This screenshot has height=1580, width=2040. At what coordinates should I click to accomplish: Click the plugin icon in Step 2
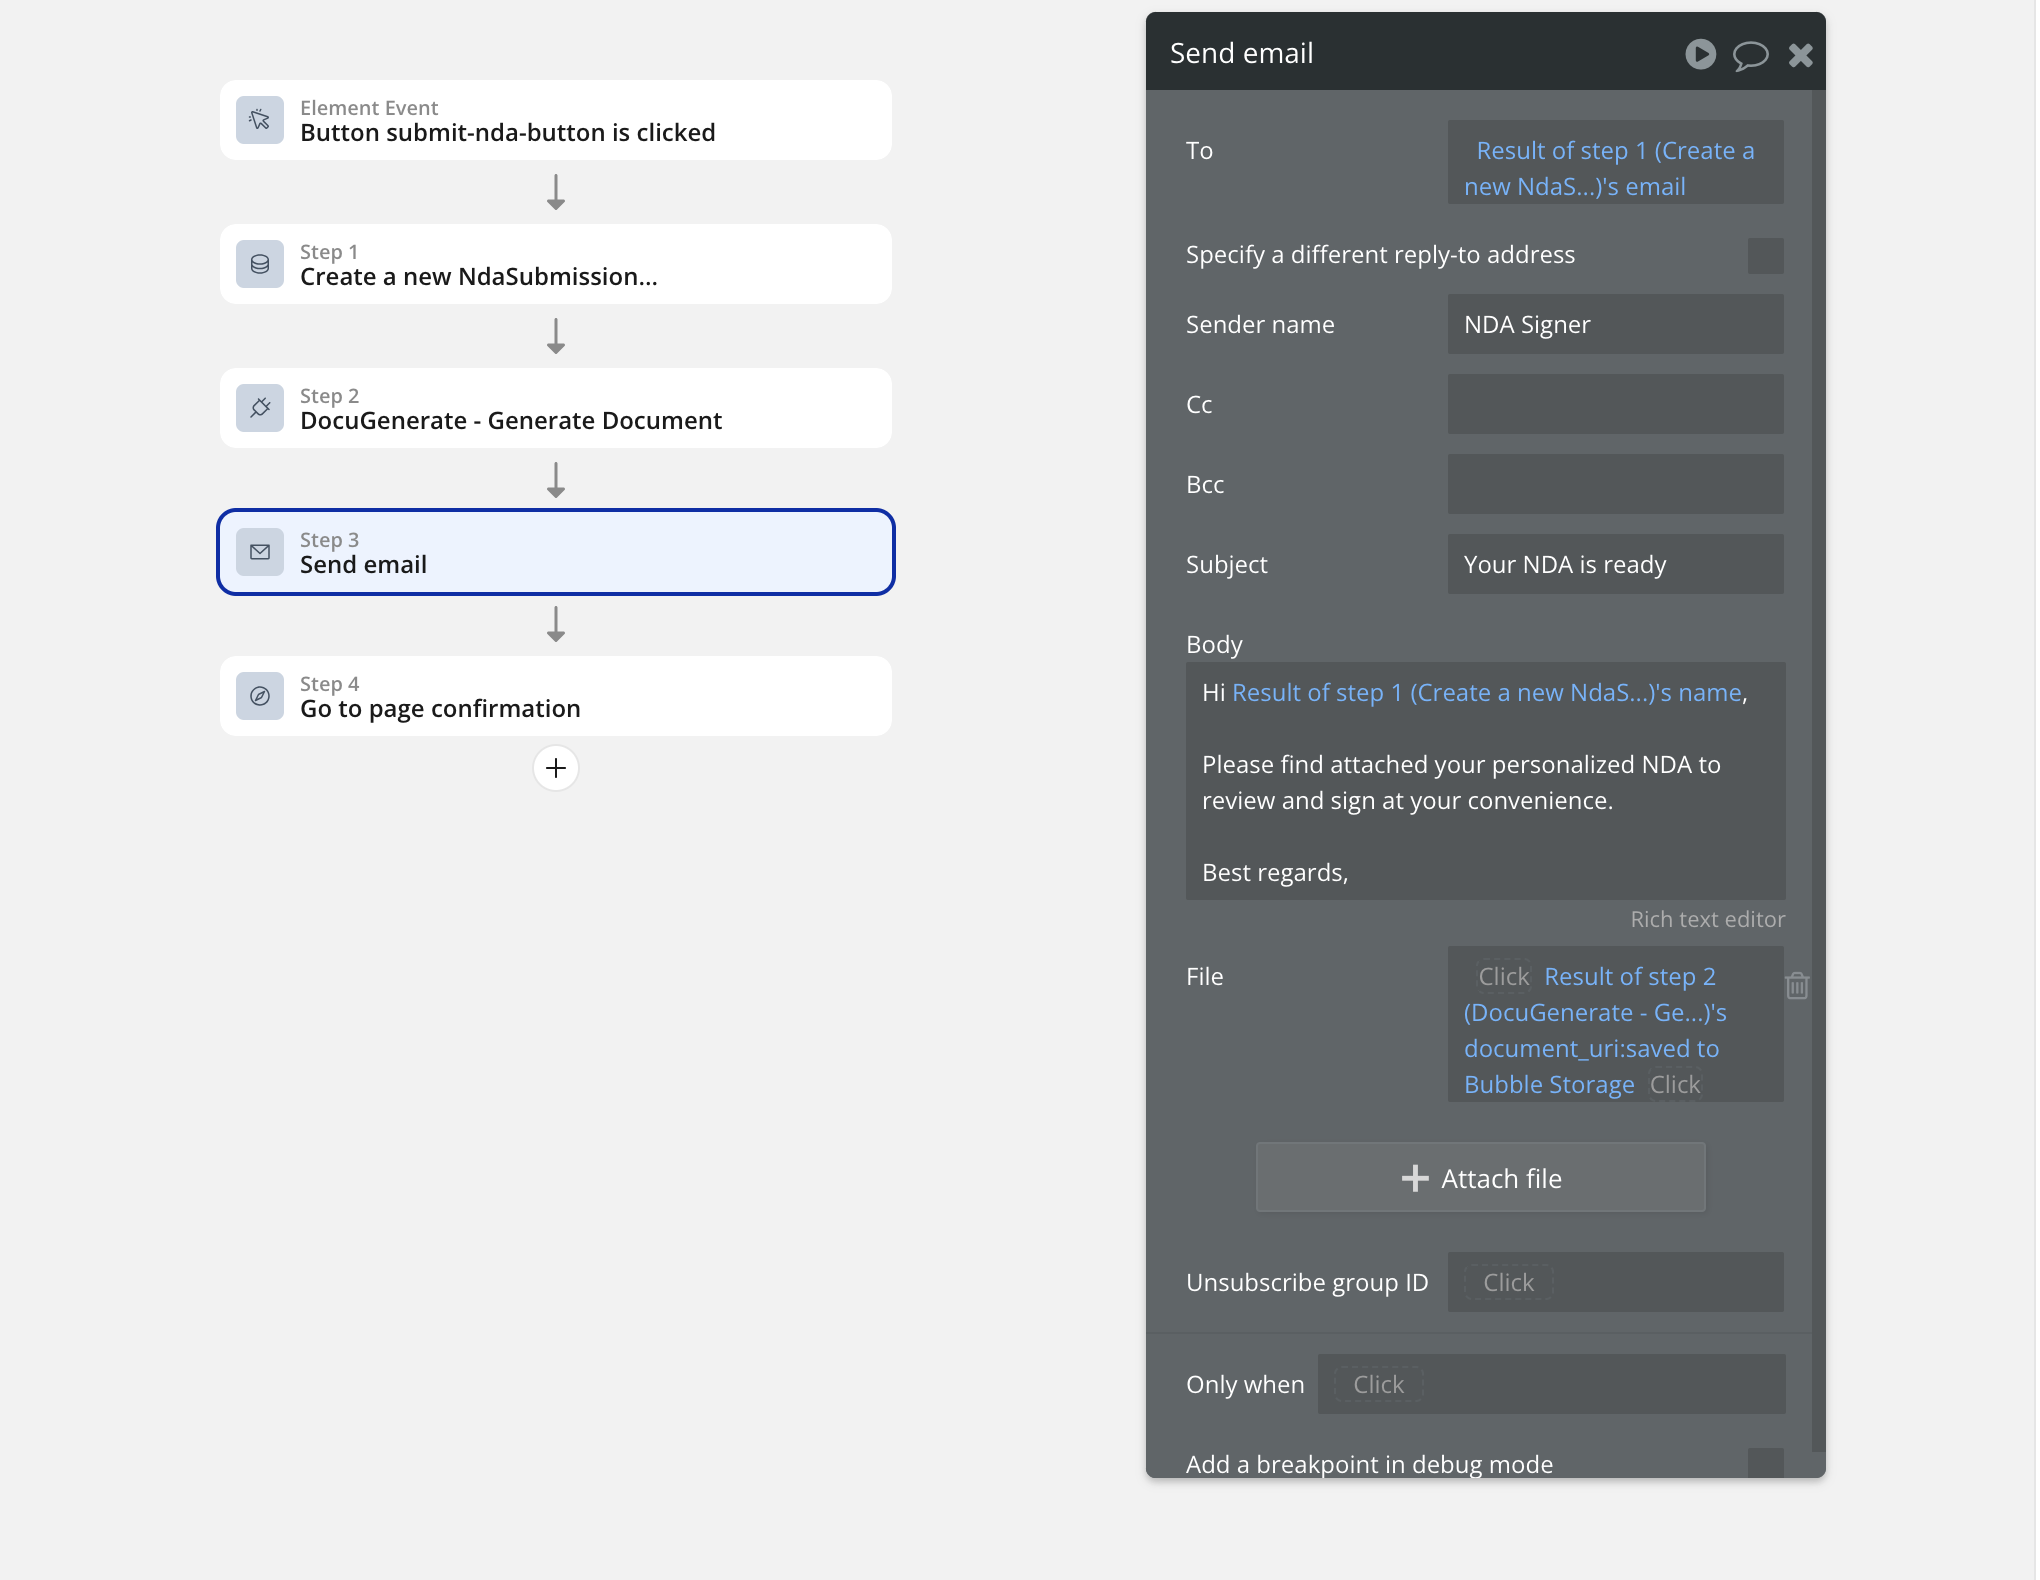click(260, 408)
